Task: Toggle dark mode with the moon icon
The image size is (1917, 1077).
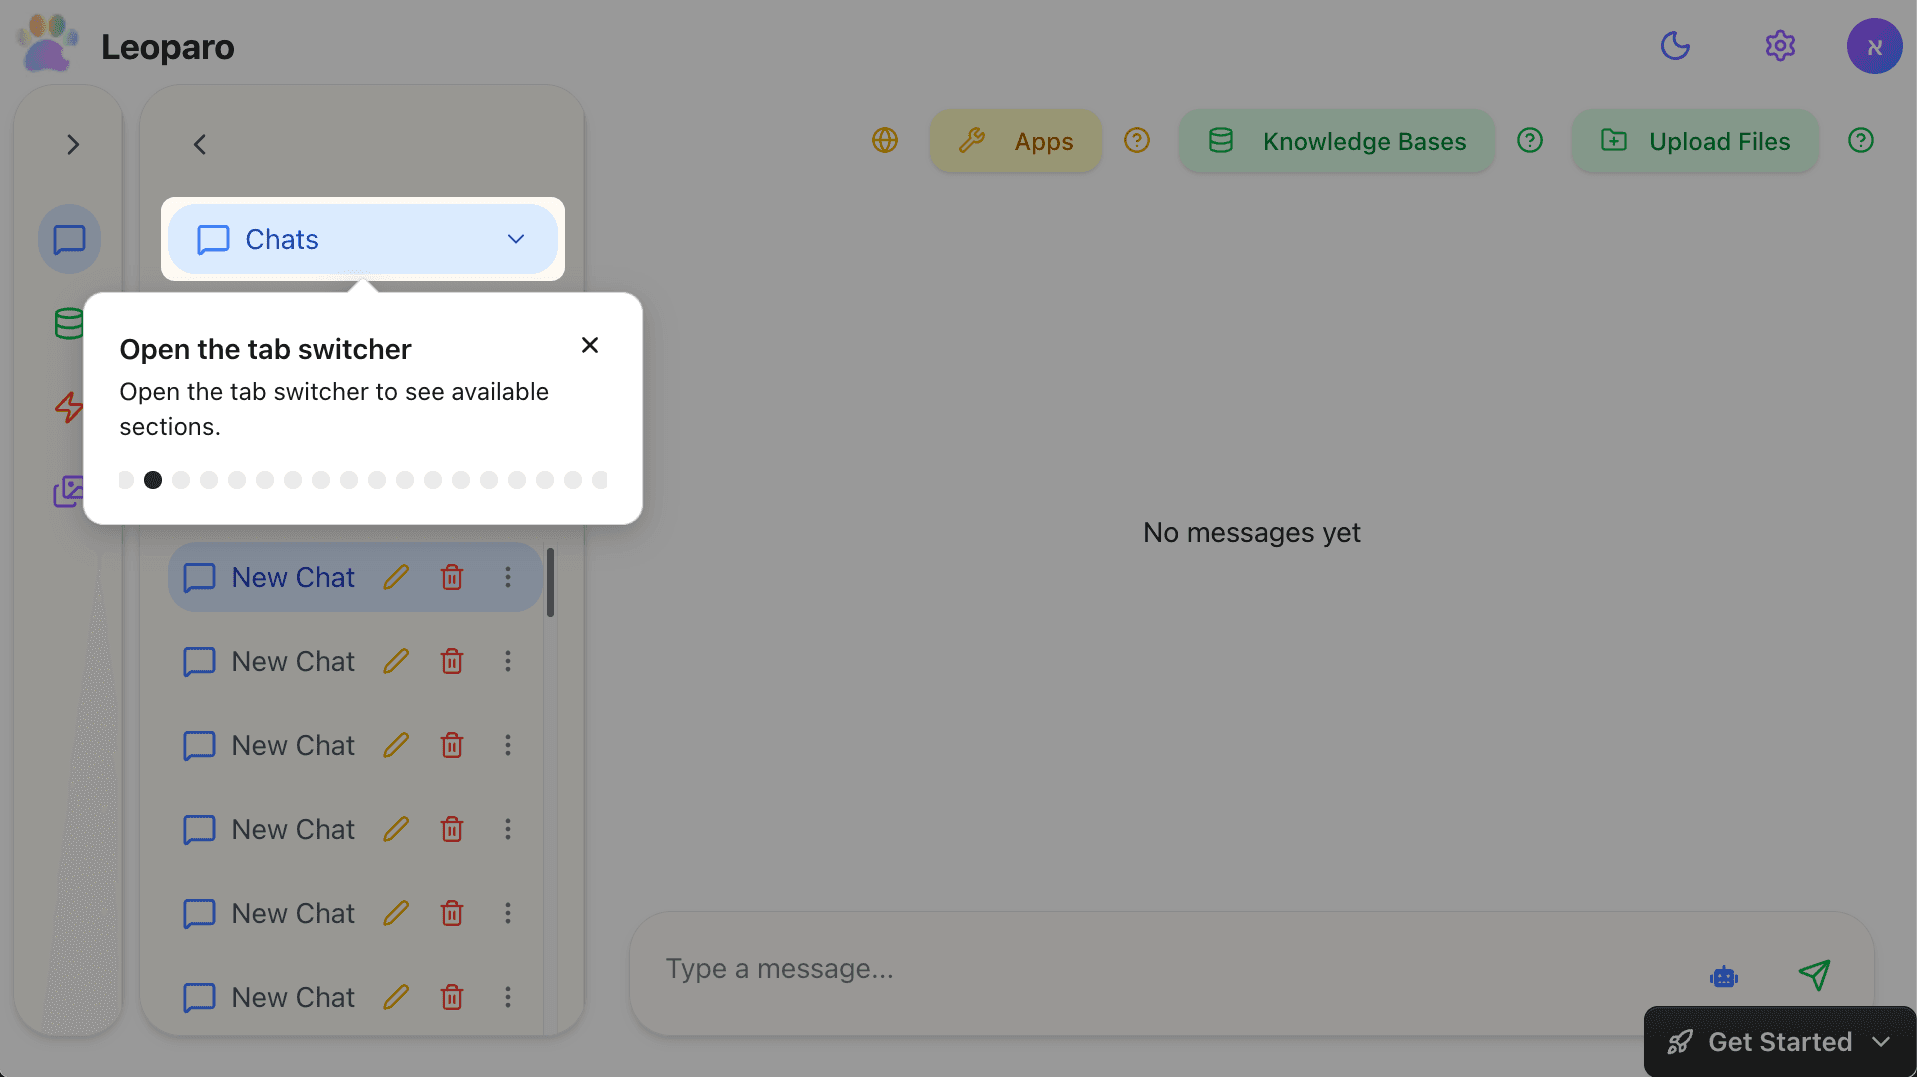Action: (x=1676, y=46)
